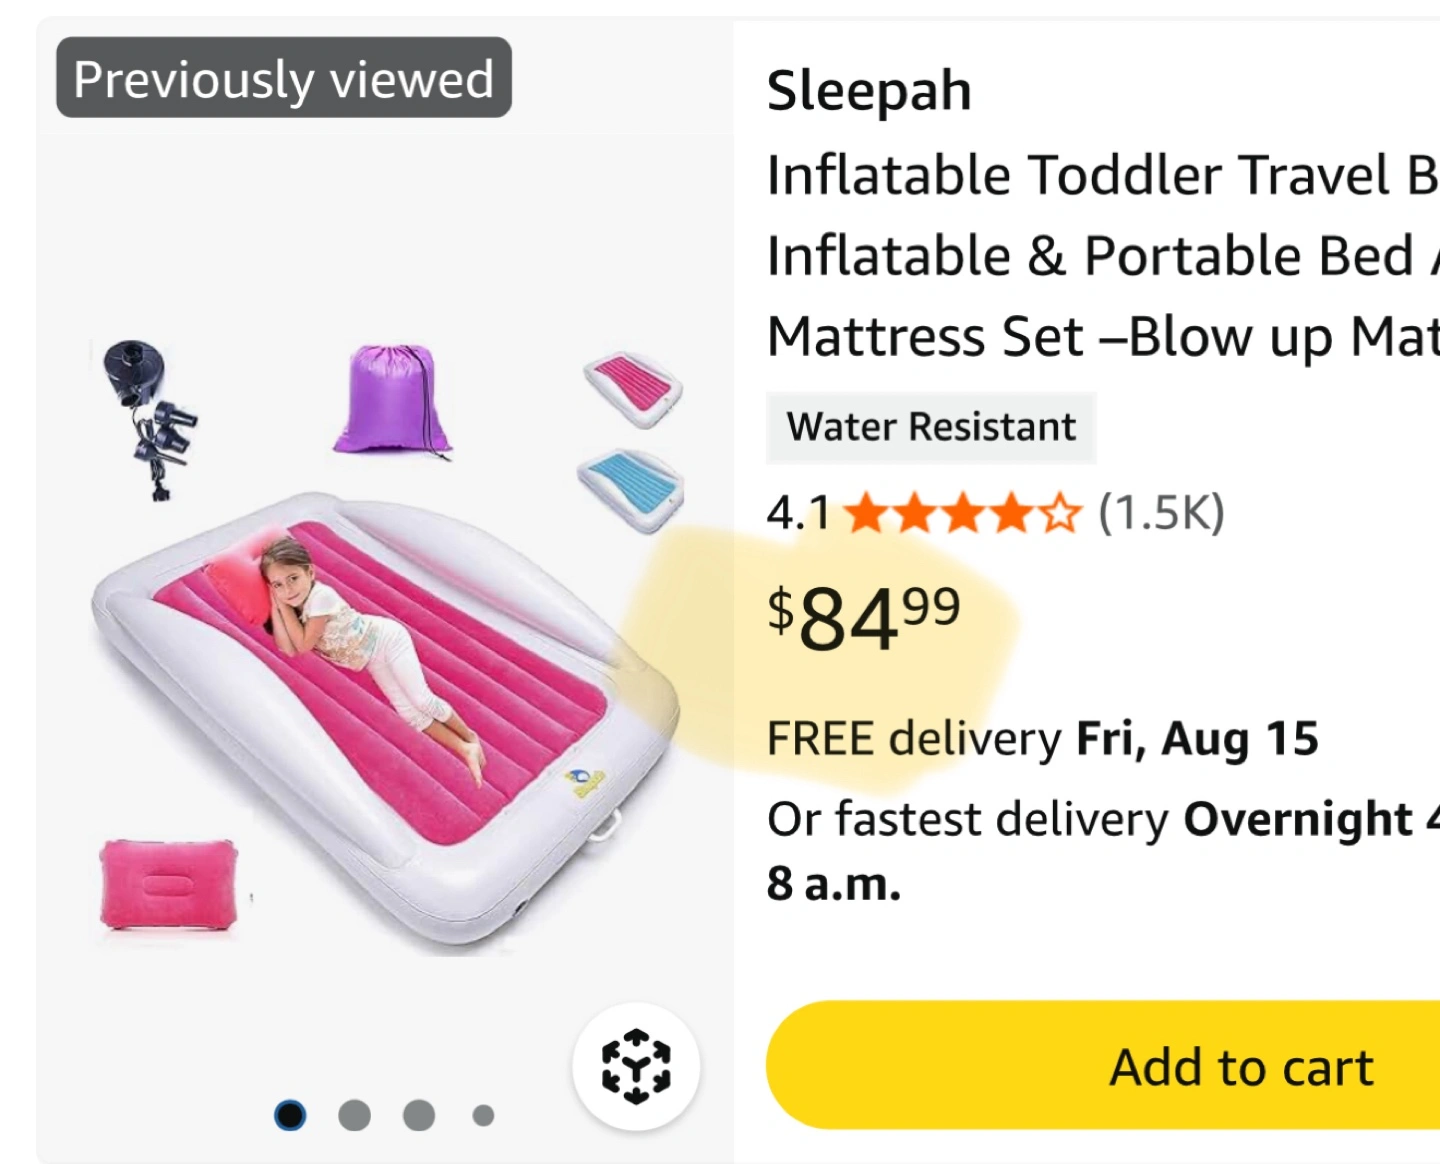
Task: Select the first image carousel dot
Action: tap(290, 1115)
